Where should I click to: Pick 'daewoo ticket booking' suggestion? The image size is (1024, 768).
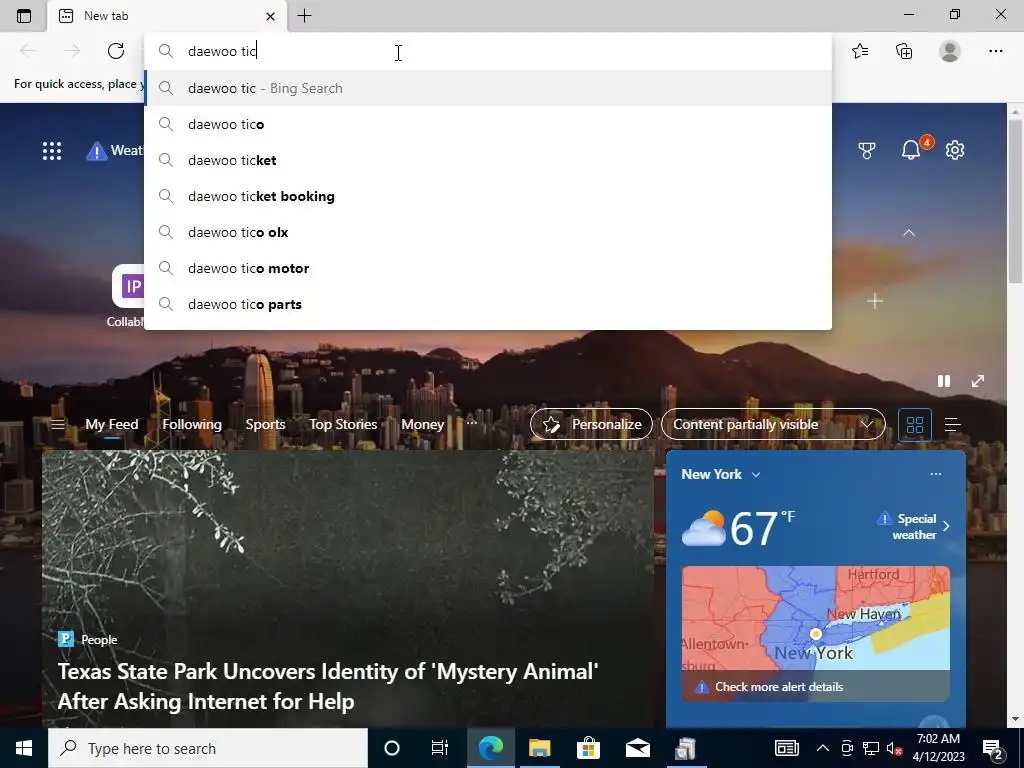pos(488,196)
